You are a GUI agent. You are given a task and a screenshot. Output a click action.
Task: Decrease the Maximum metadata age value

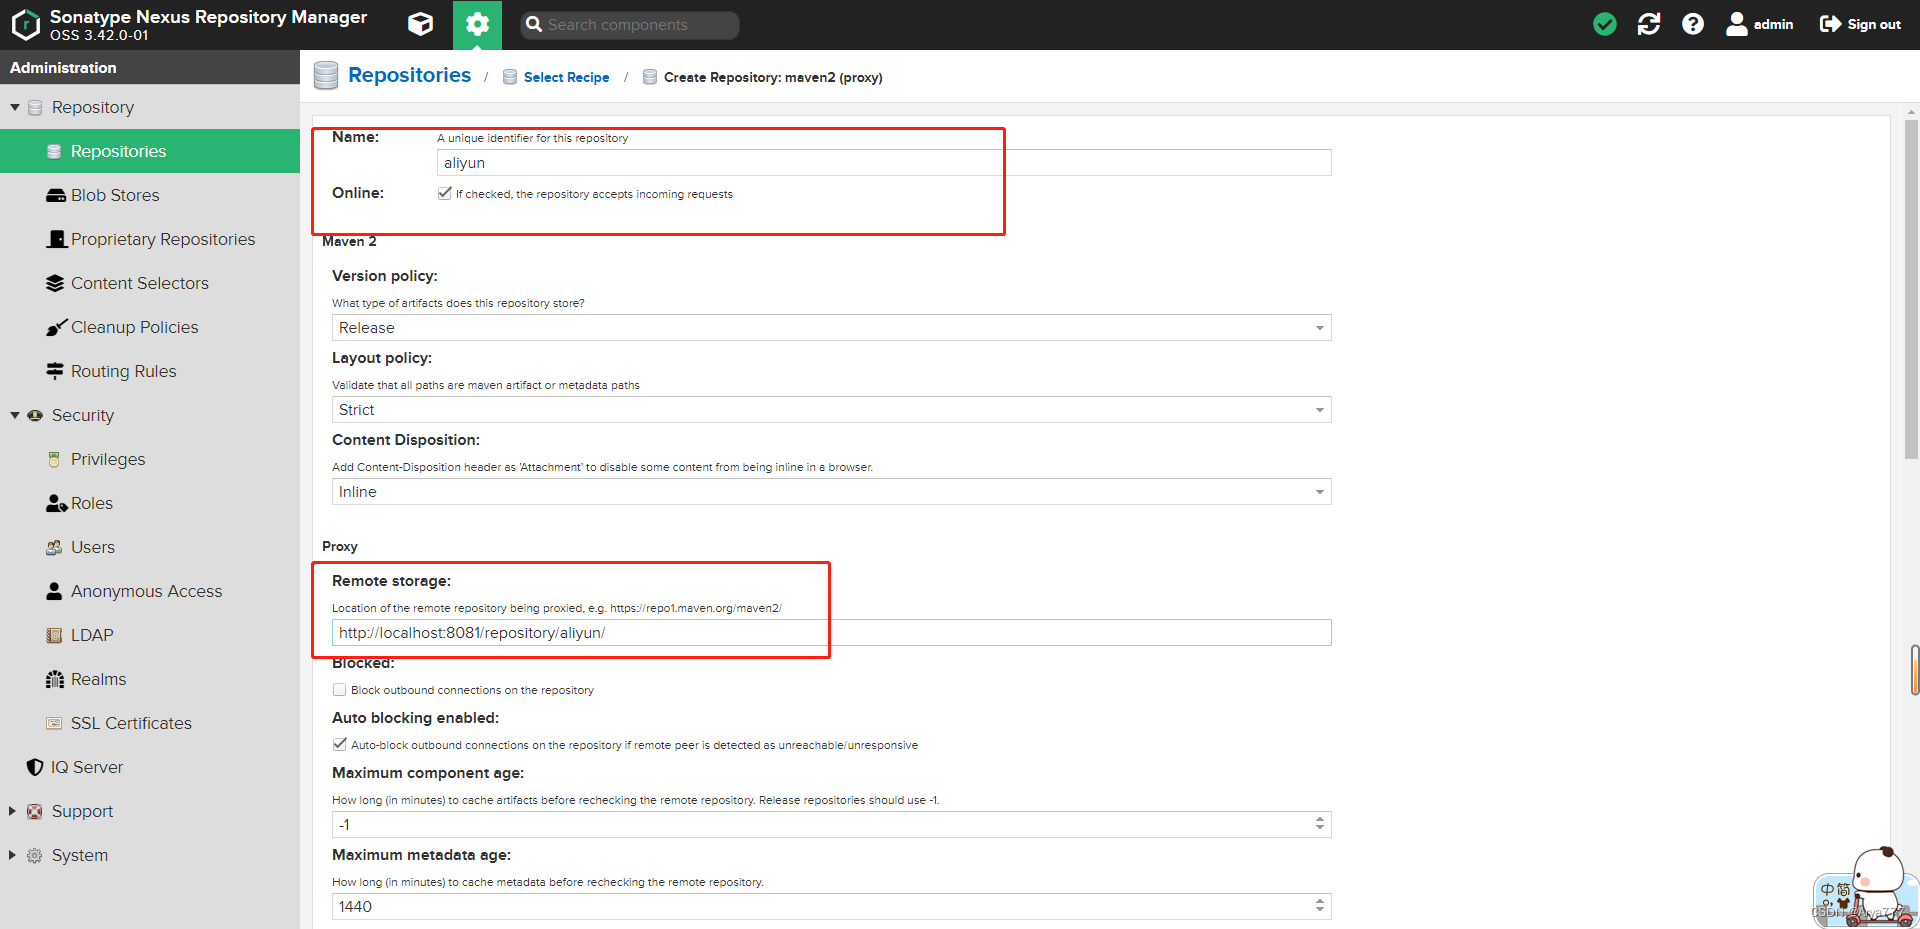(x=1320, y=912)
